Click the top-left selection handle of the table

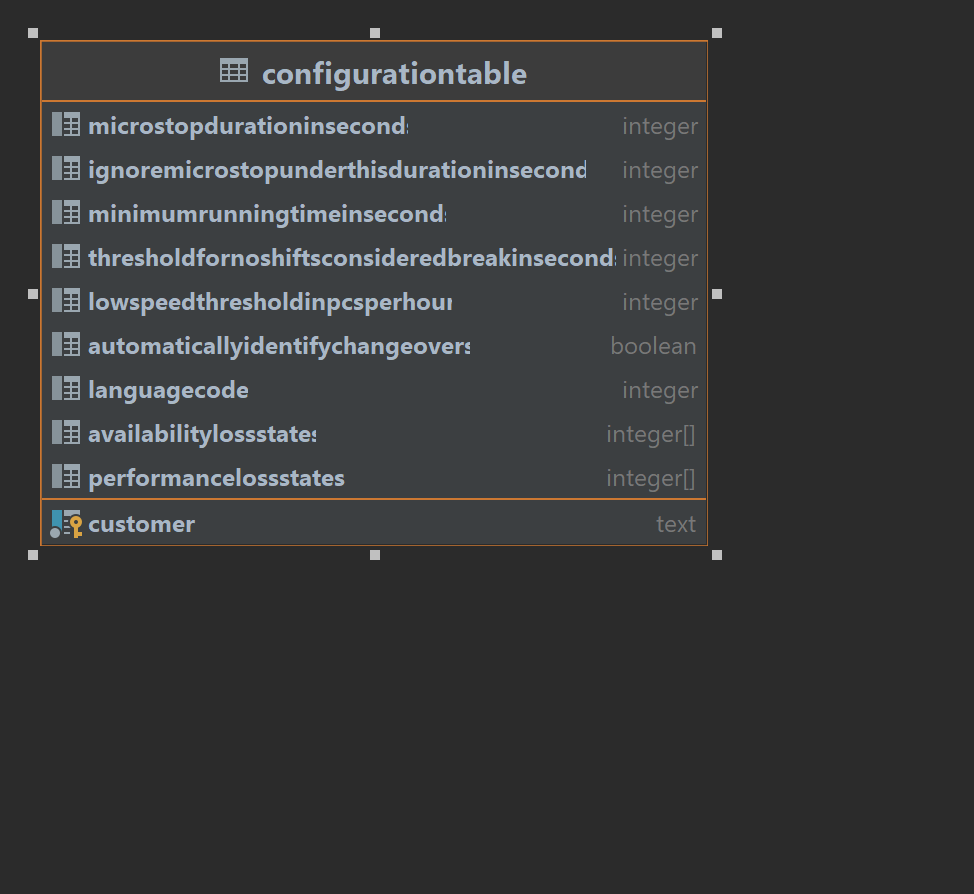[x=33, y=32]
